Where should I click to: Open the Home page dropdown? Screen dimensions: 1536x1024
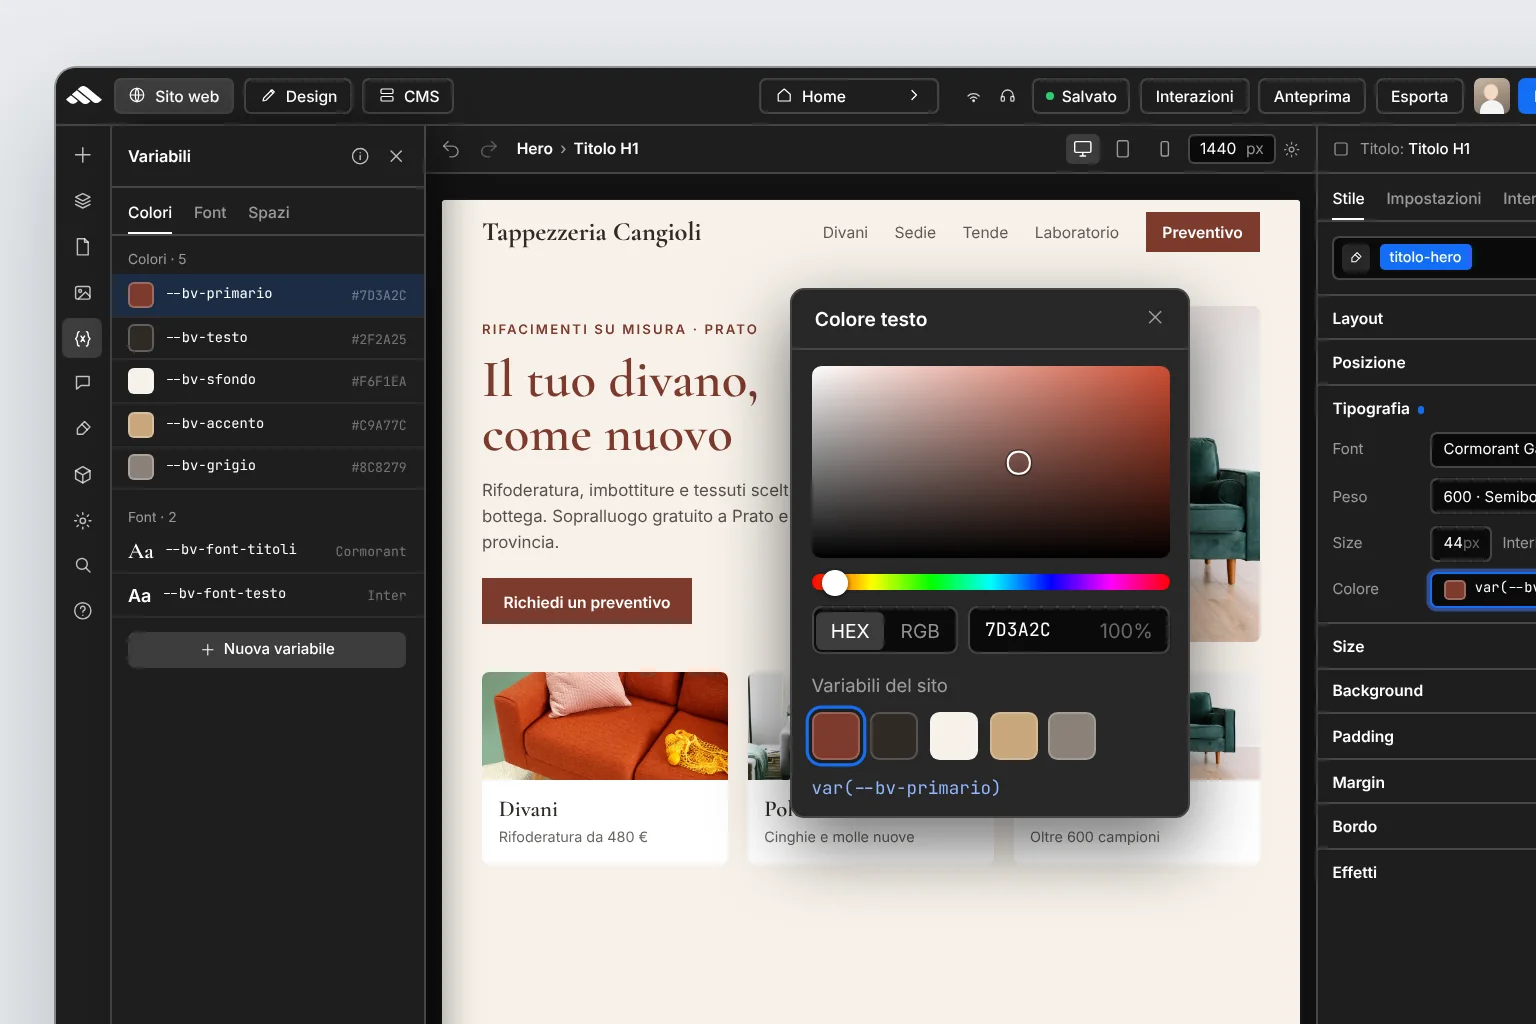point(849,96)
